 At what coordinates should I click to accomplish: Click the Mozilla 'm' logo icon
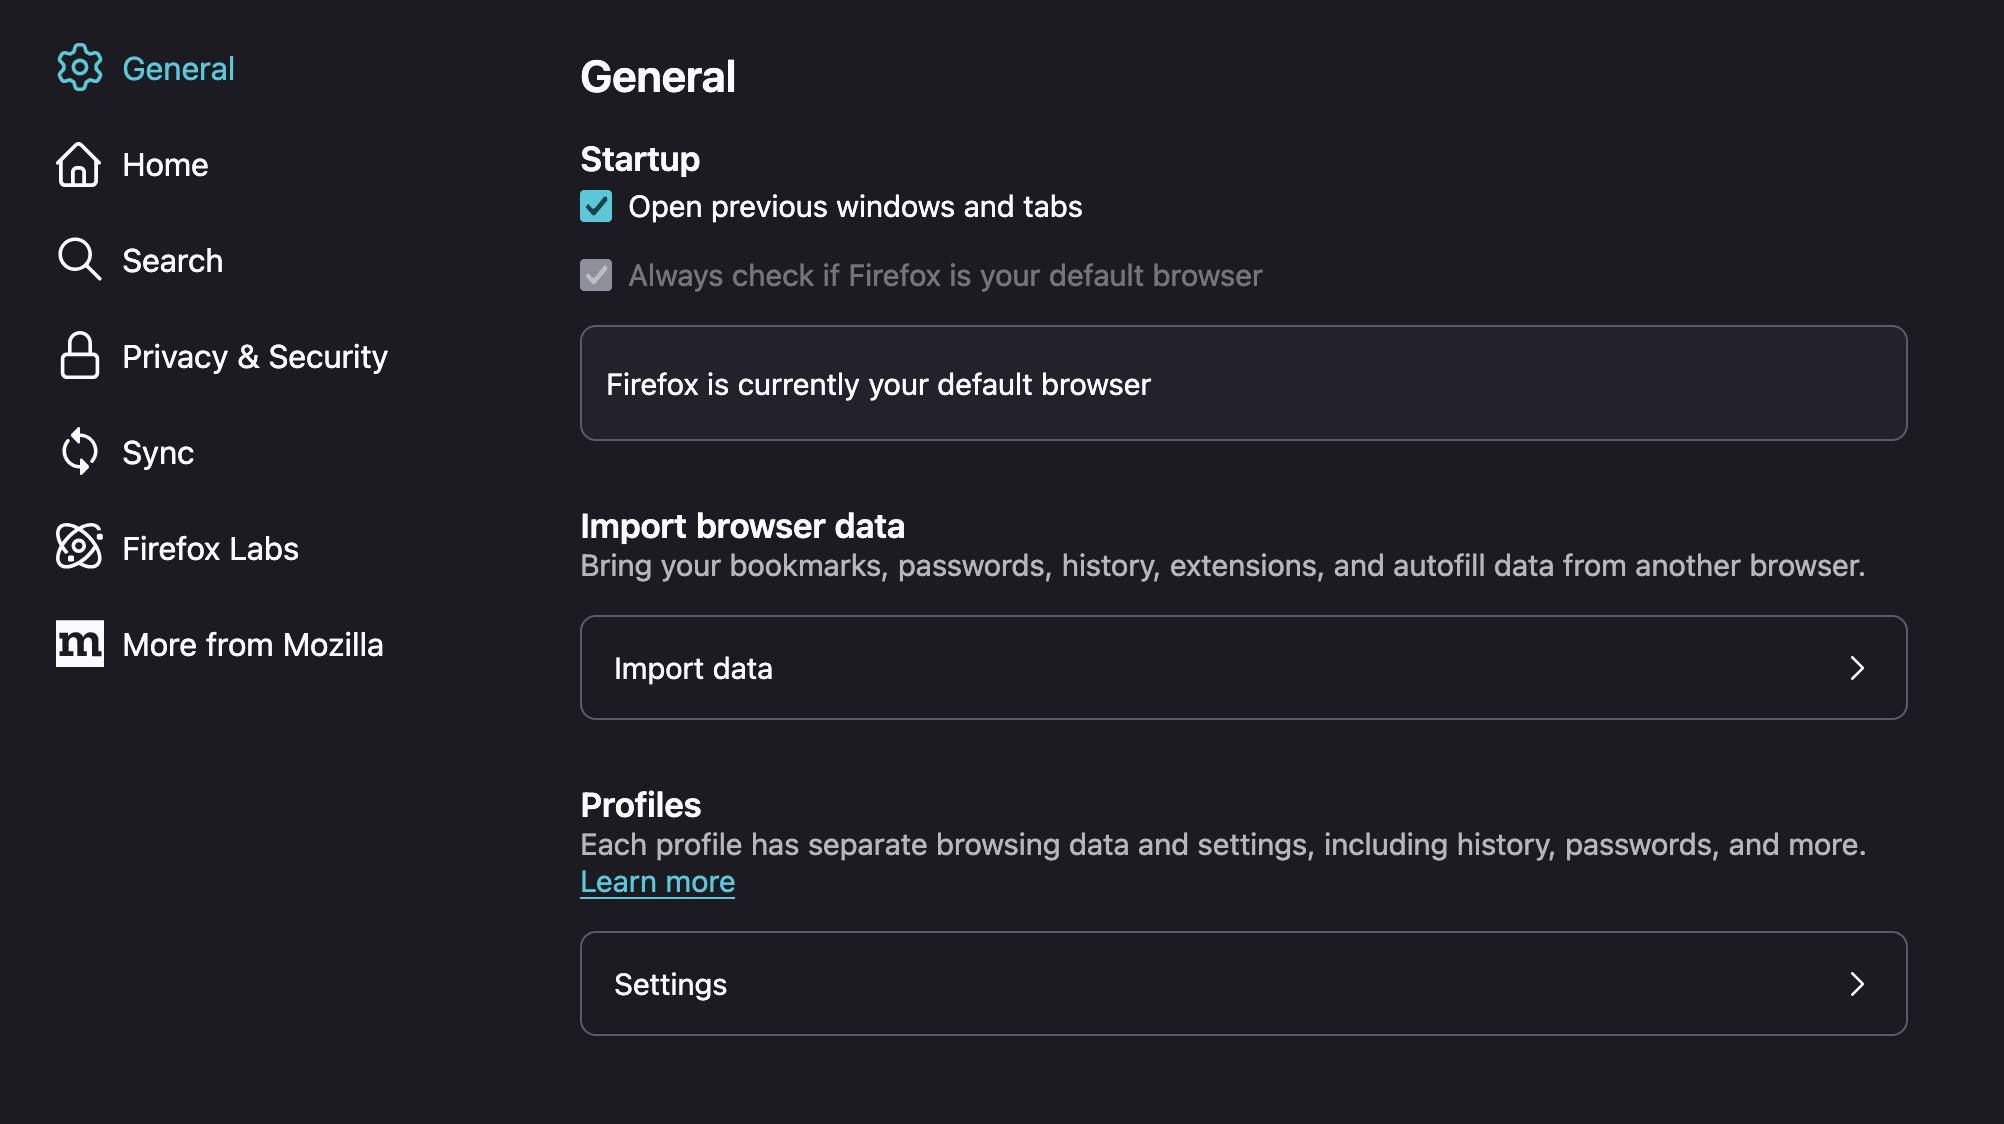(79, 643)
